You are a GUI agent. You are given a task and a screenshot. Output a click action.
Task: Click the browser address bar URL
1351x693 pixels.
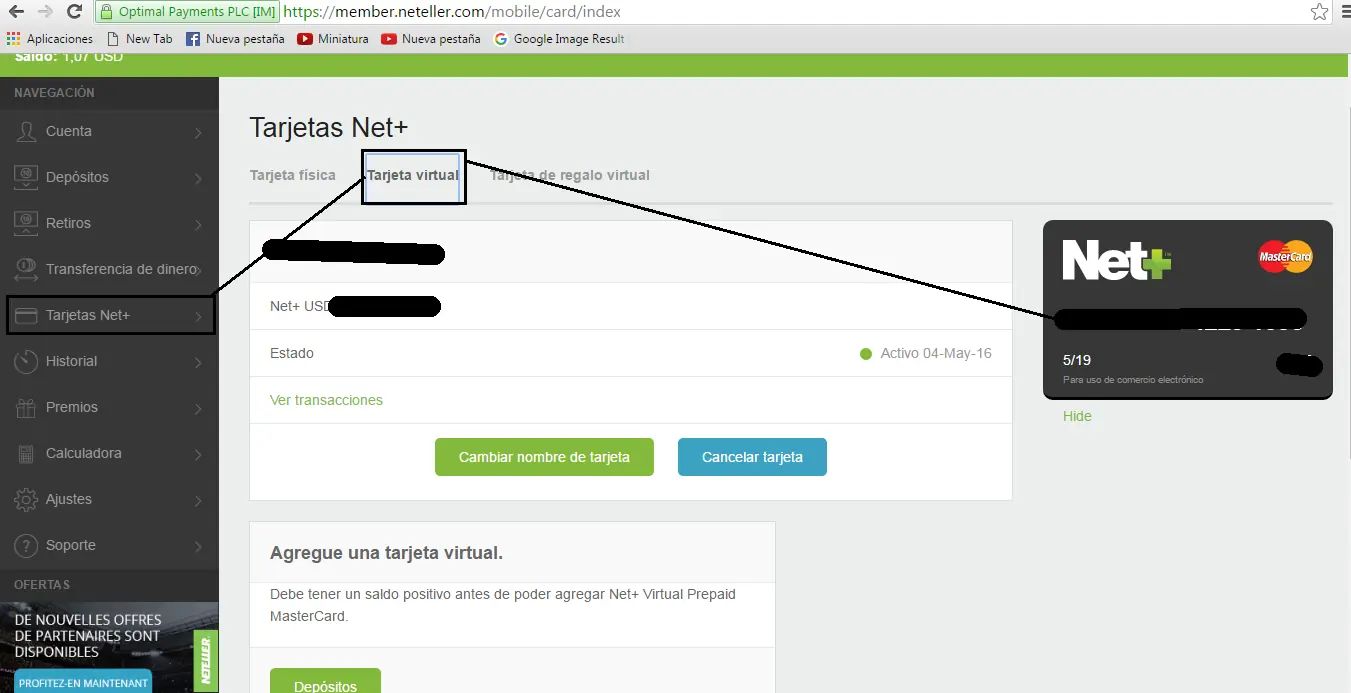452,12
